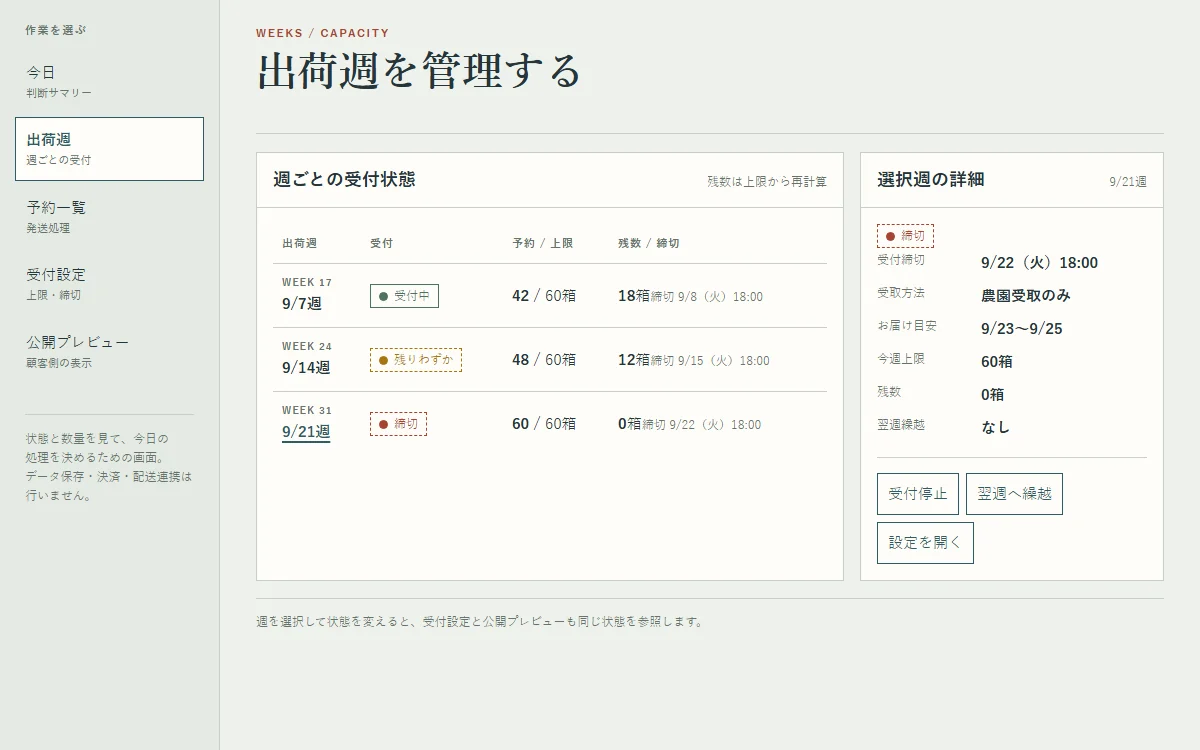Click the 出荷週 column header
The height and width of the screenshot is (750, 1200).
(x=300, y=243)
